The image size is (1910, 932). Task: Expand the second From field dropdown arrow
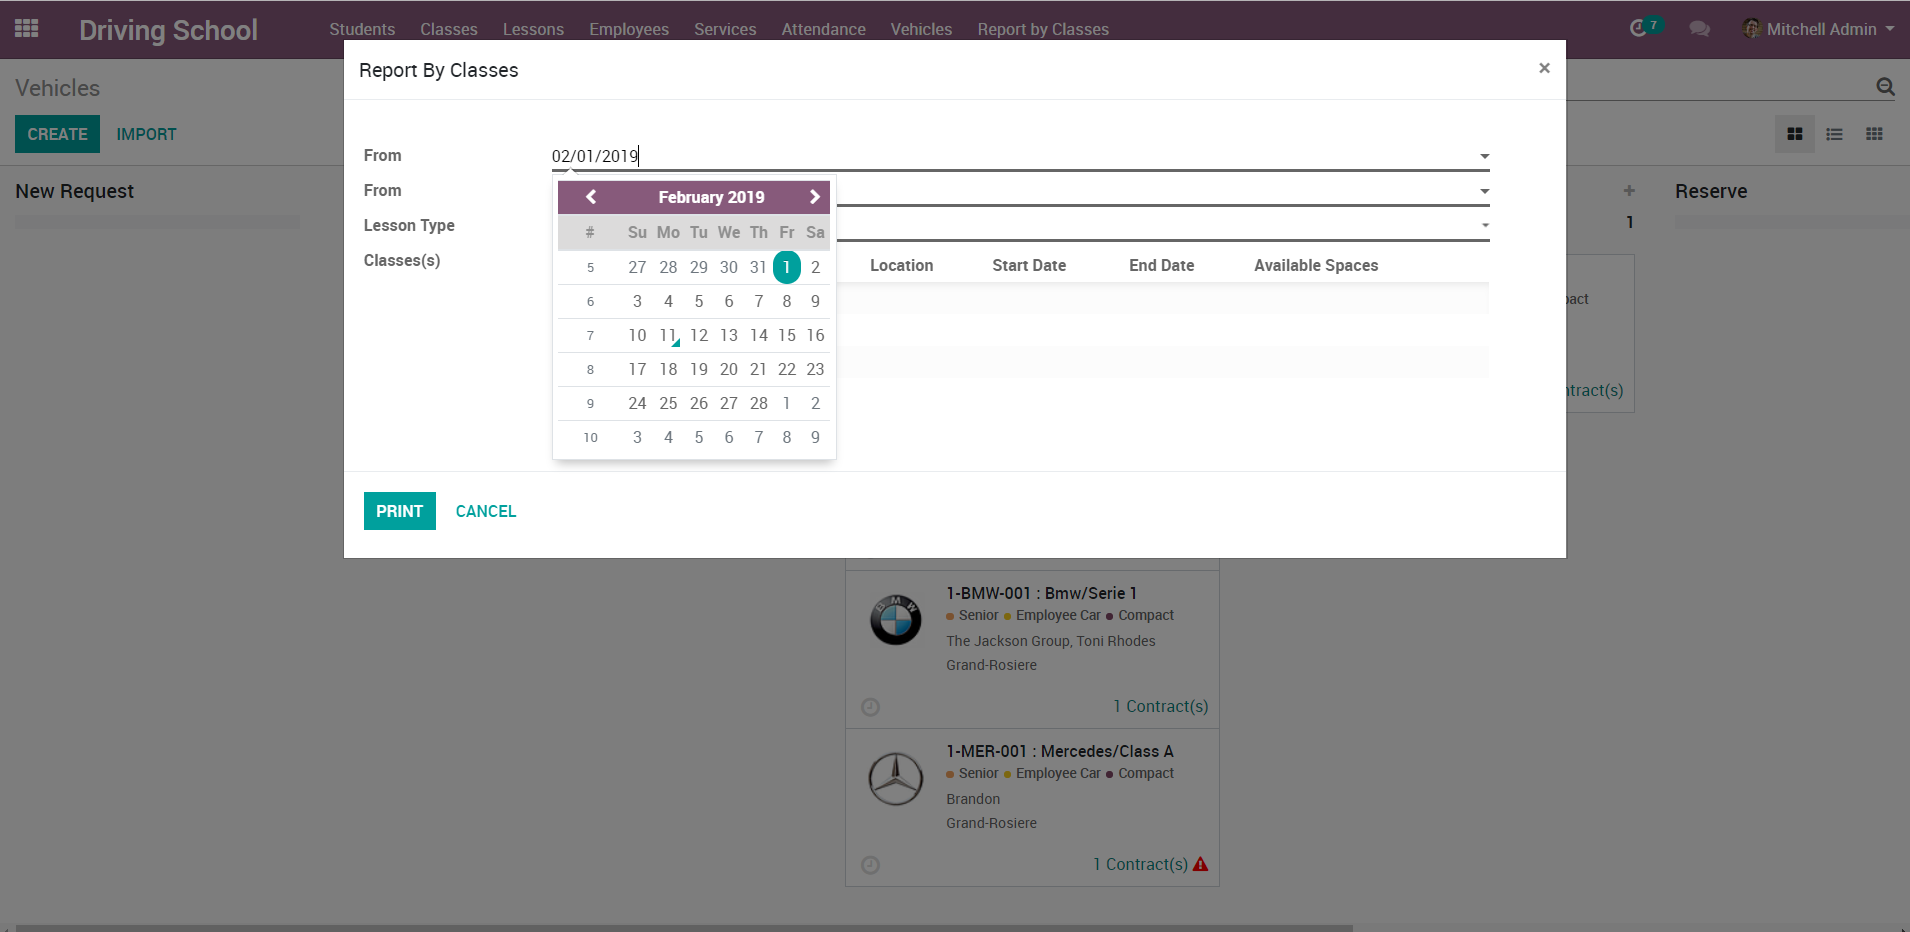(x=1484, y=191)
